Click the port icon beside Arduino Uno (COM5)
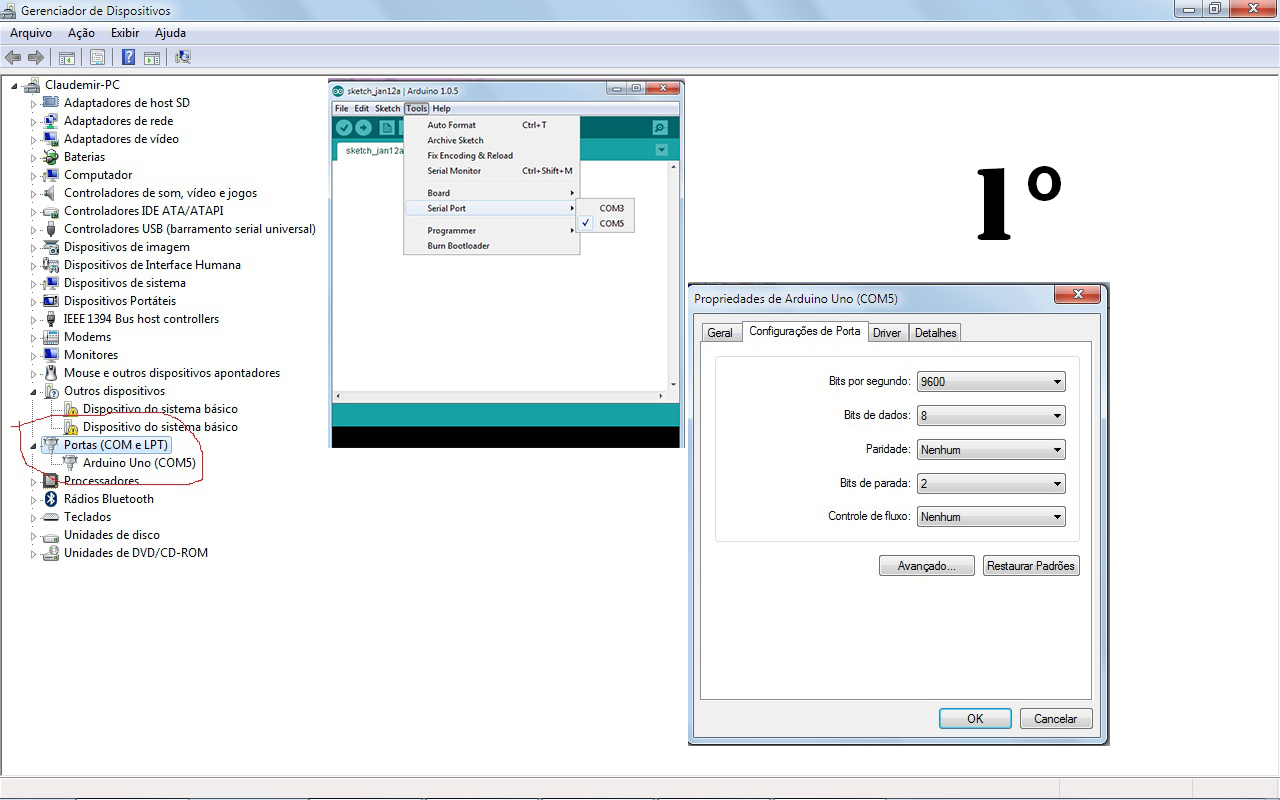This screenshot has height=800, width=1280. click(70, 463)
